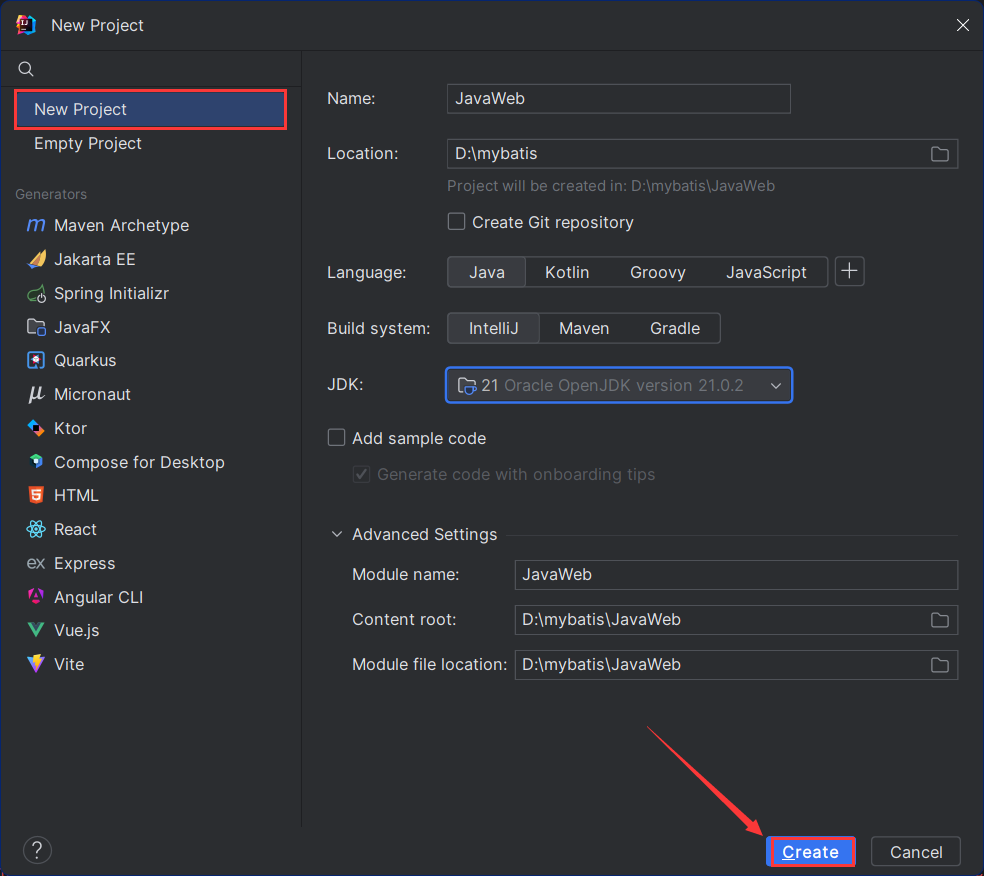Cancel the New Project dialog
984x876 pixels.
915,852
